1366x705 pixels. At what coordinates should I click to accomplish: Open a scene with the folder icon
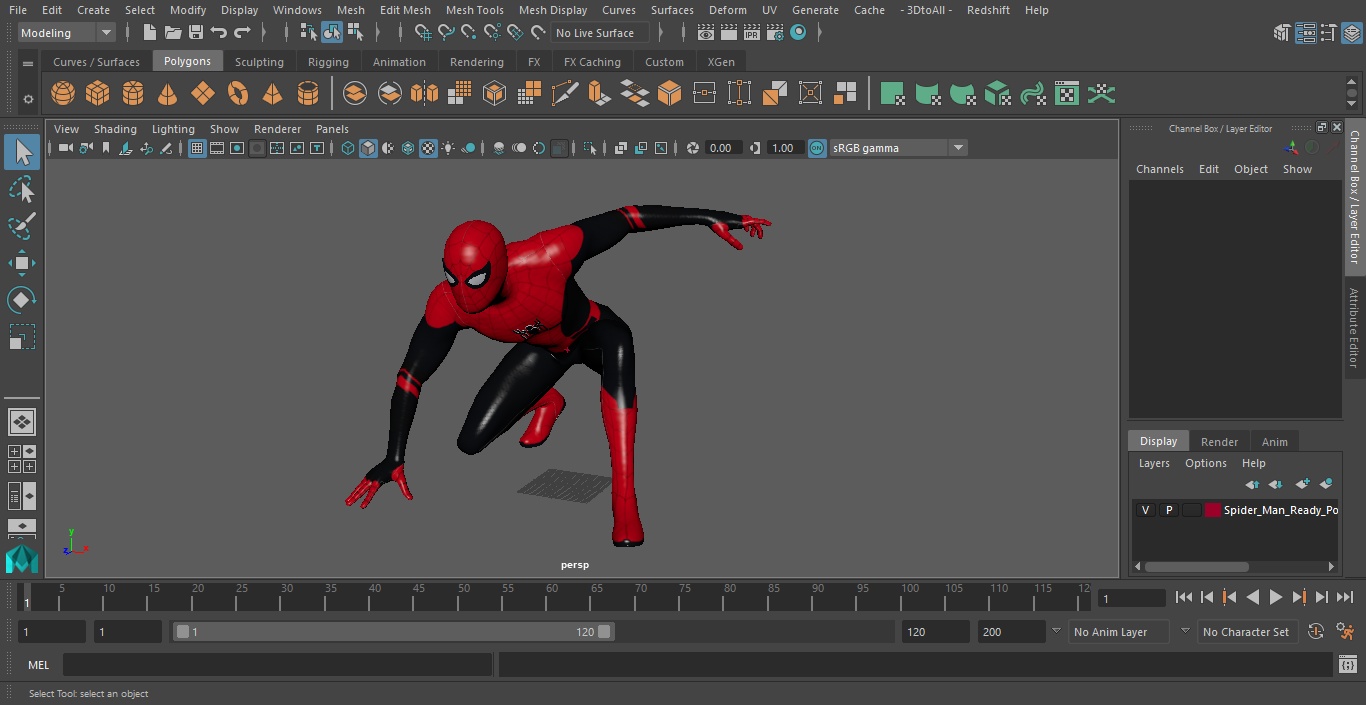173,33
